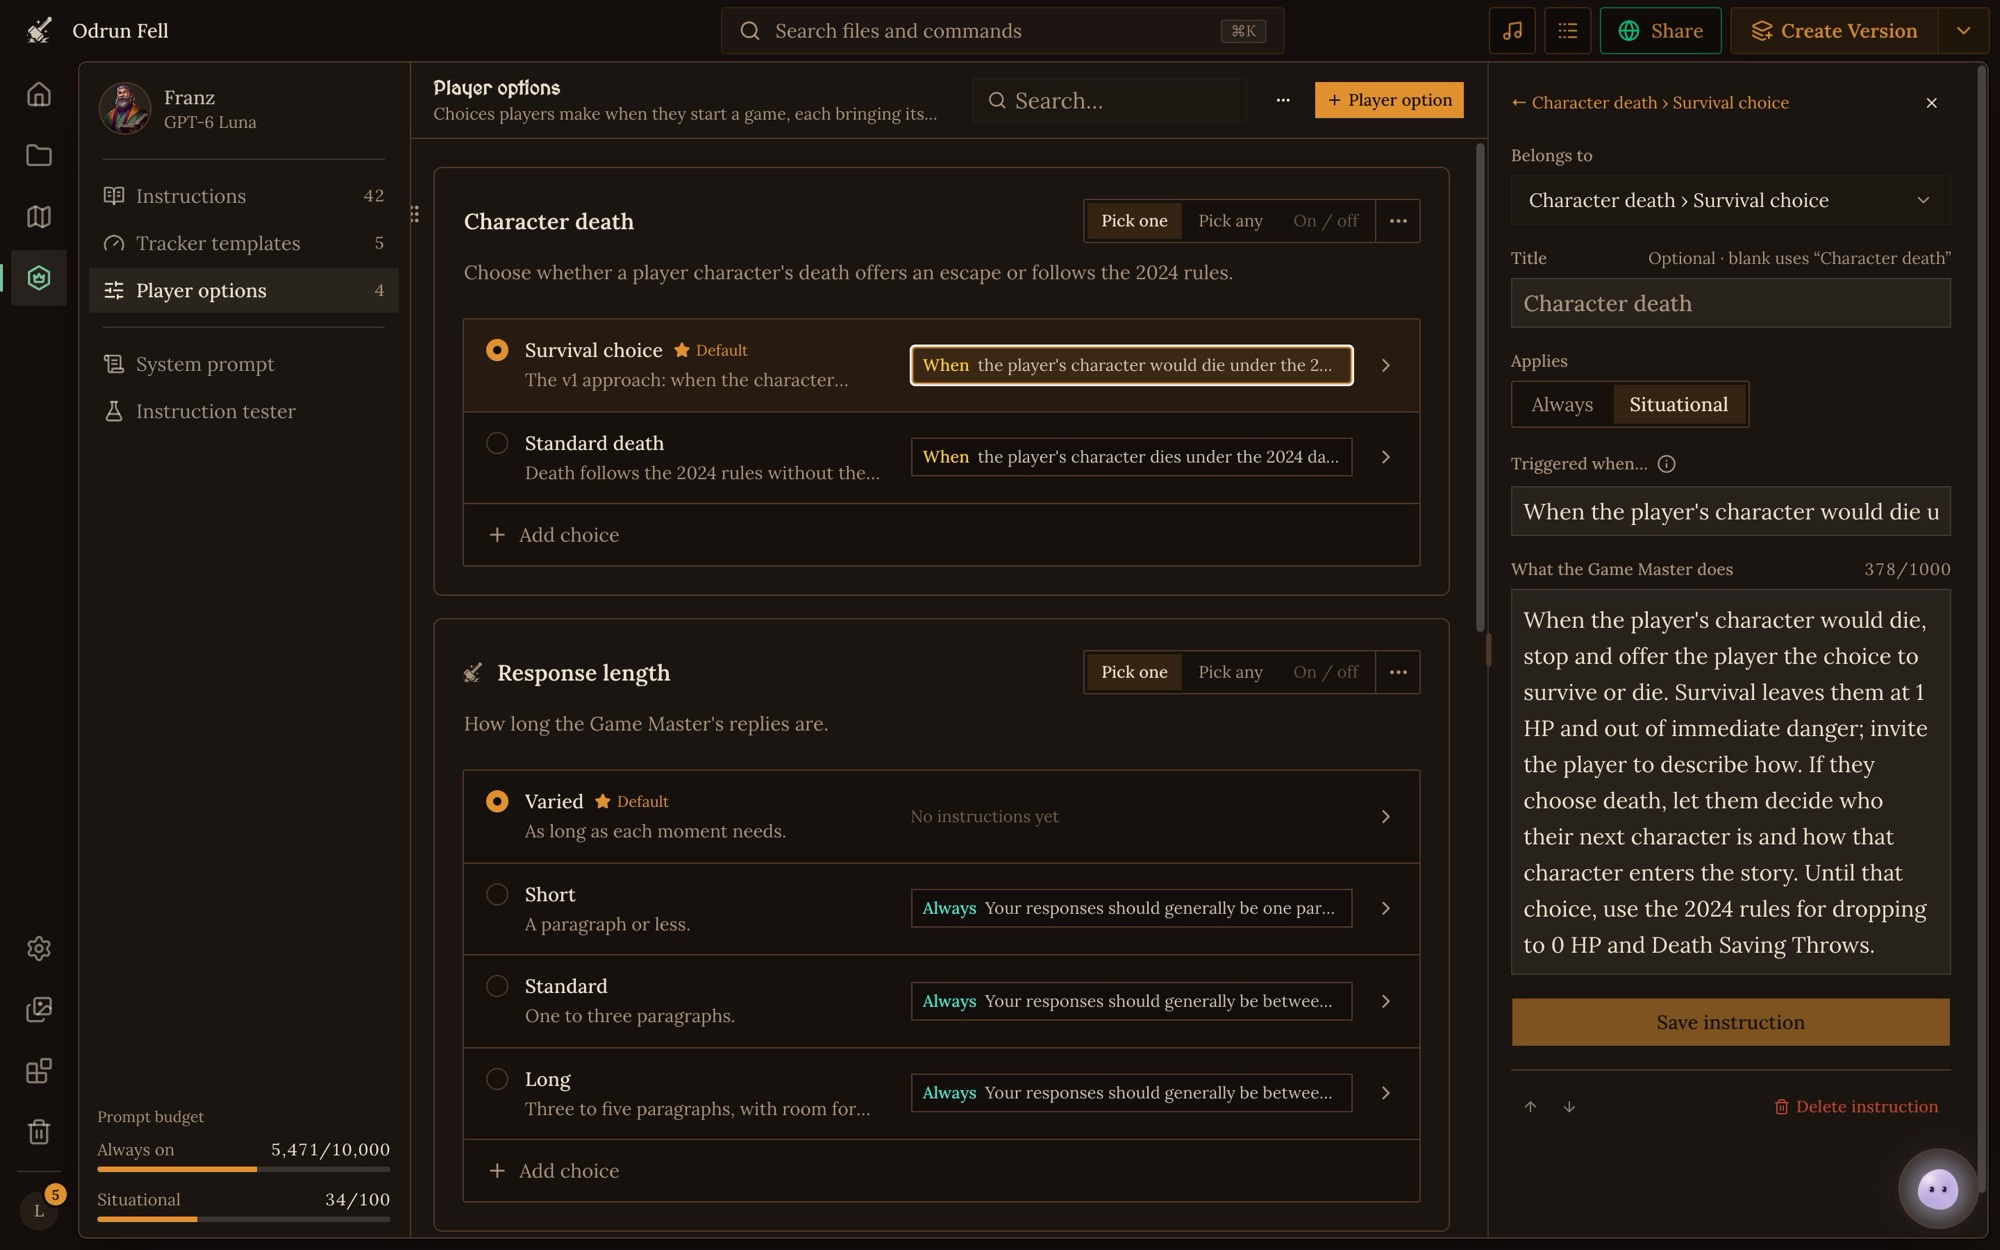Image resolution: width=2000 pixels, height=1250 pixels.
Task: Expand the Short choice chevron
Action: click(x=1386, y=908)
